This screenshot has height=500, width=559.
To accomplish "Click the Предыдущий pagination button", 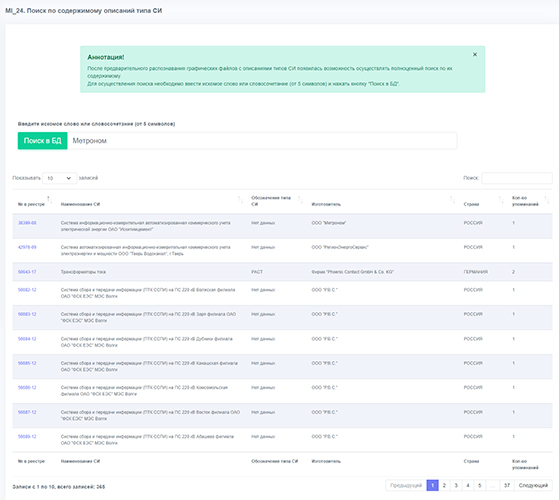I will (x=406, y=485).
